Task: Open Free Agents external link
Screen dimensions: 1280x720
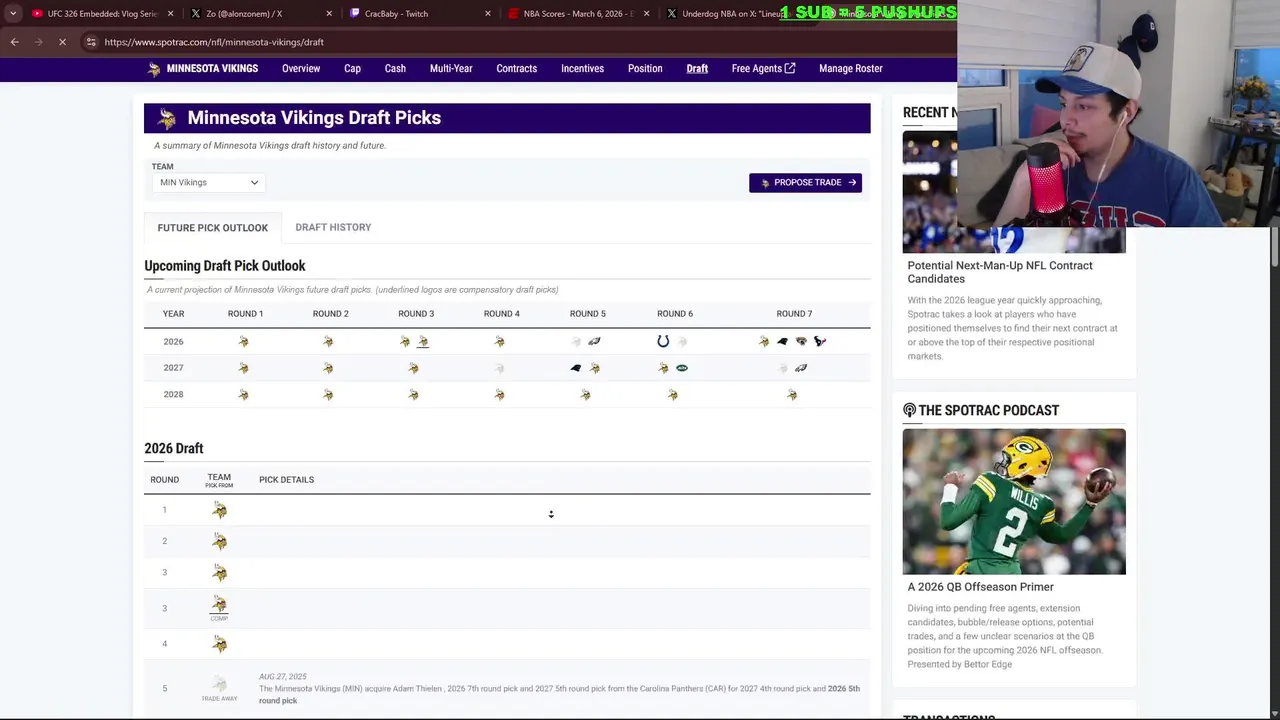Action: [x=763, y=69]
